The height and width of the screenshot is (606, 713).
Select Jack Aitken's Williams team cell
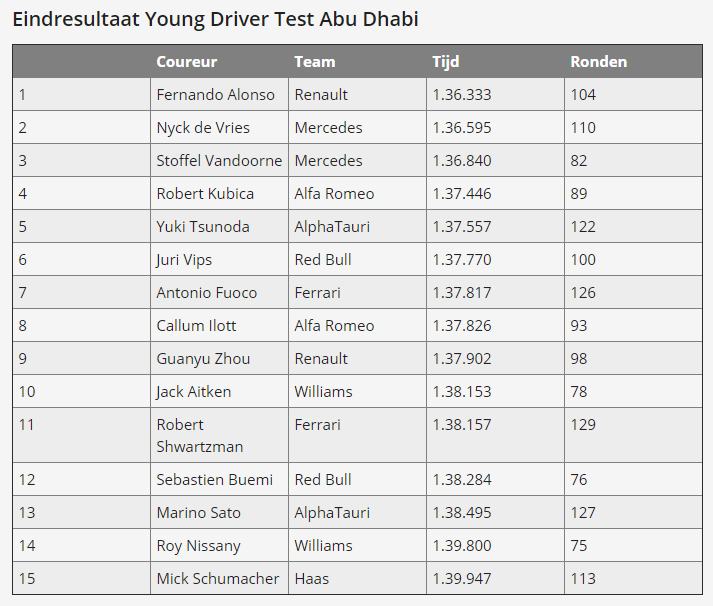coord(357,391)
